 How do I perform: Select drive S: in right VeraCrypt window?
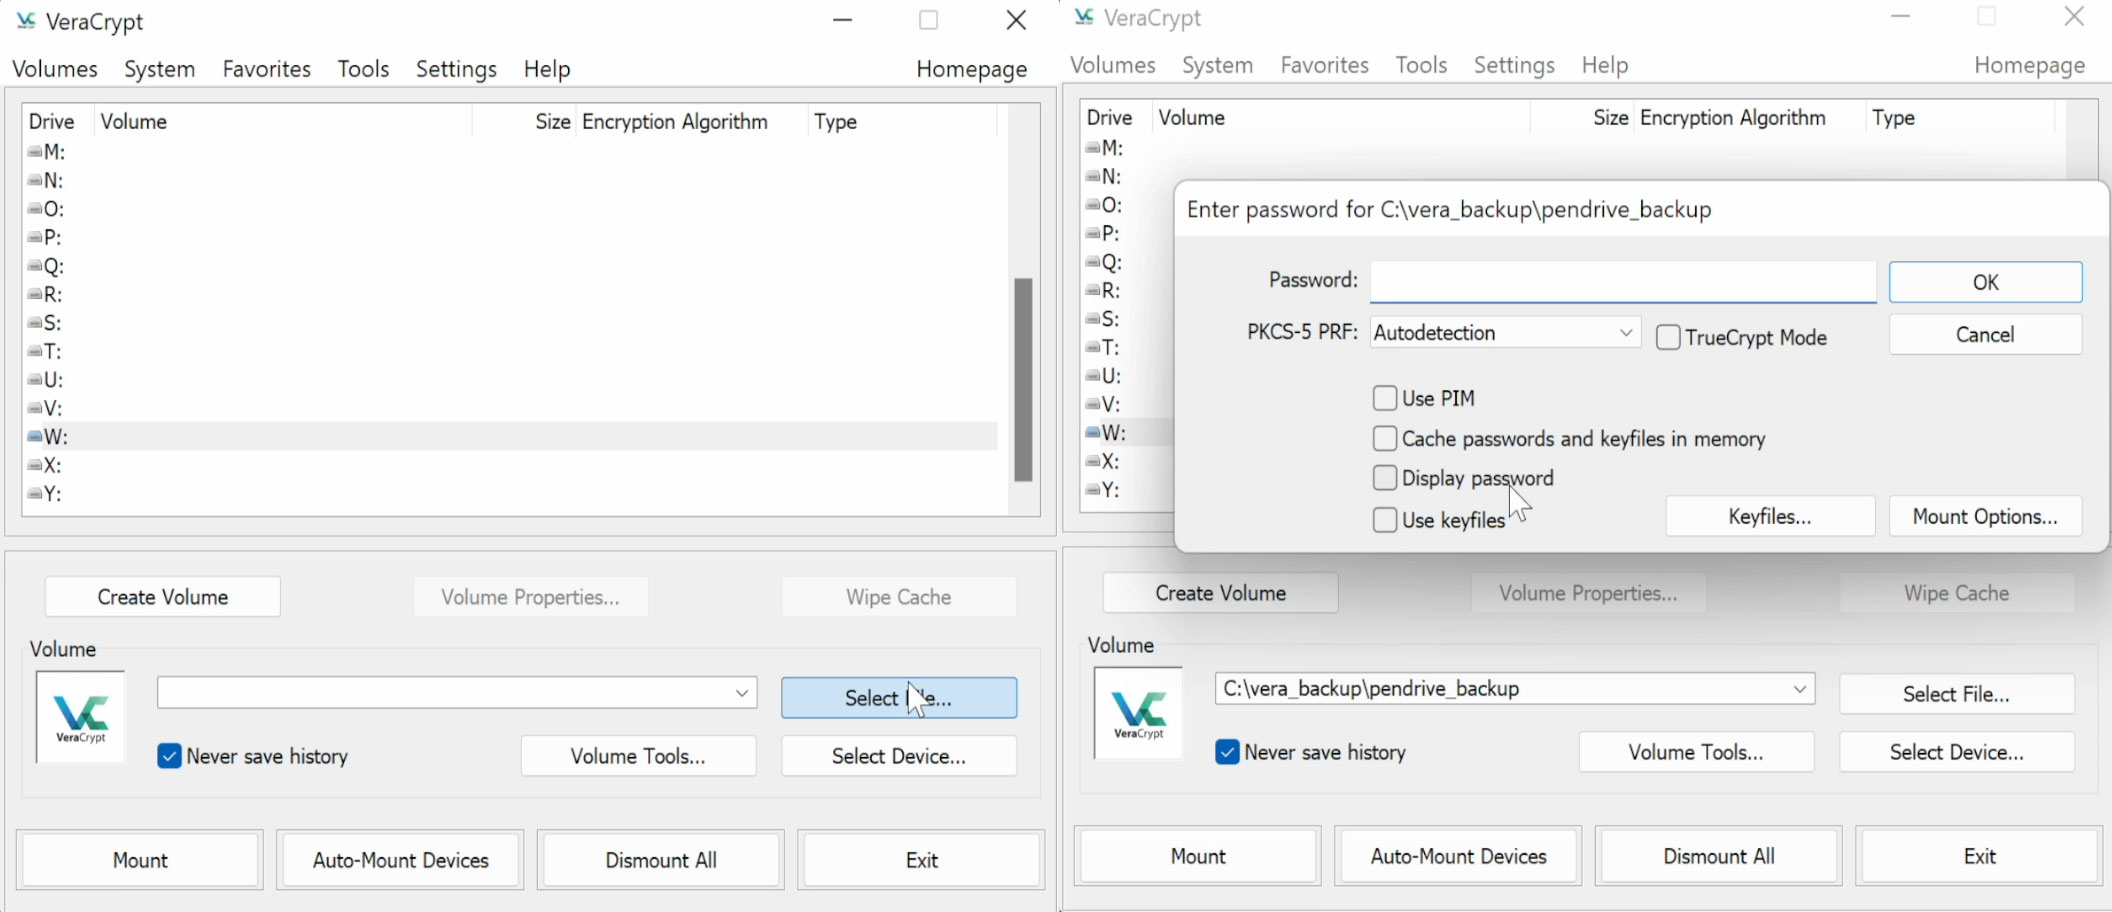[1103, 319]
